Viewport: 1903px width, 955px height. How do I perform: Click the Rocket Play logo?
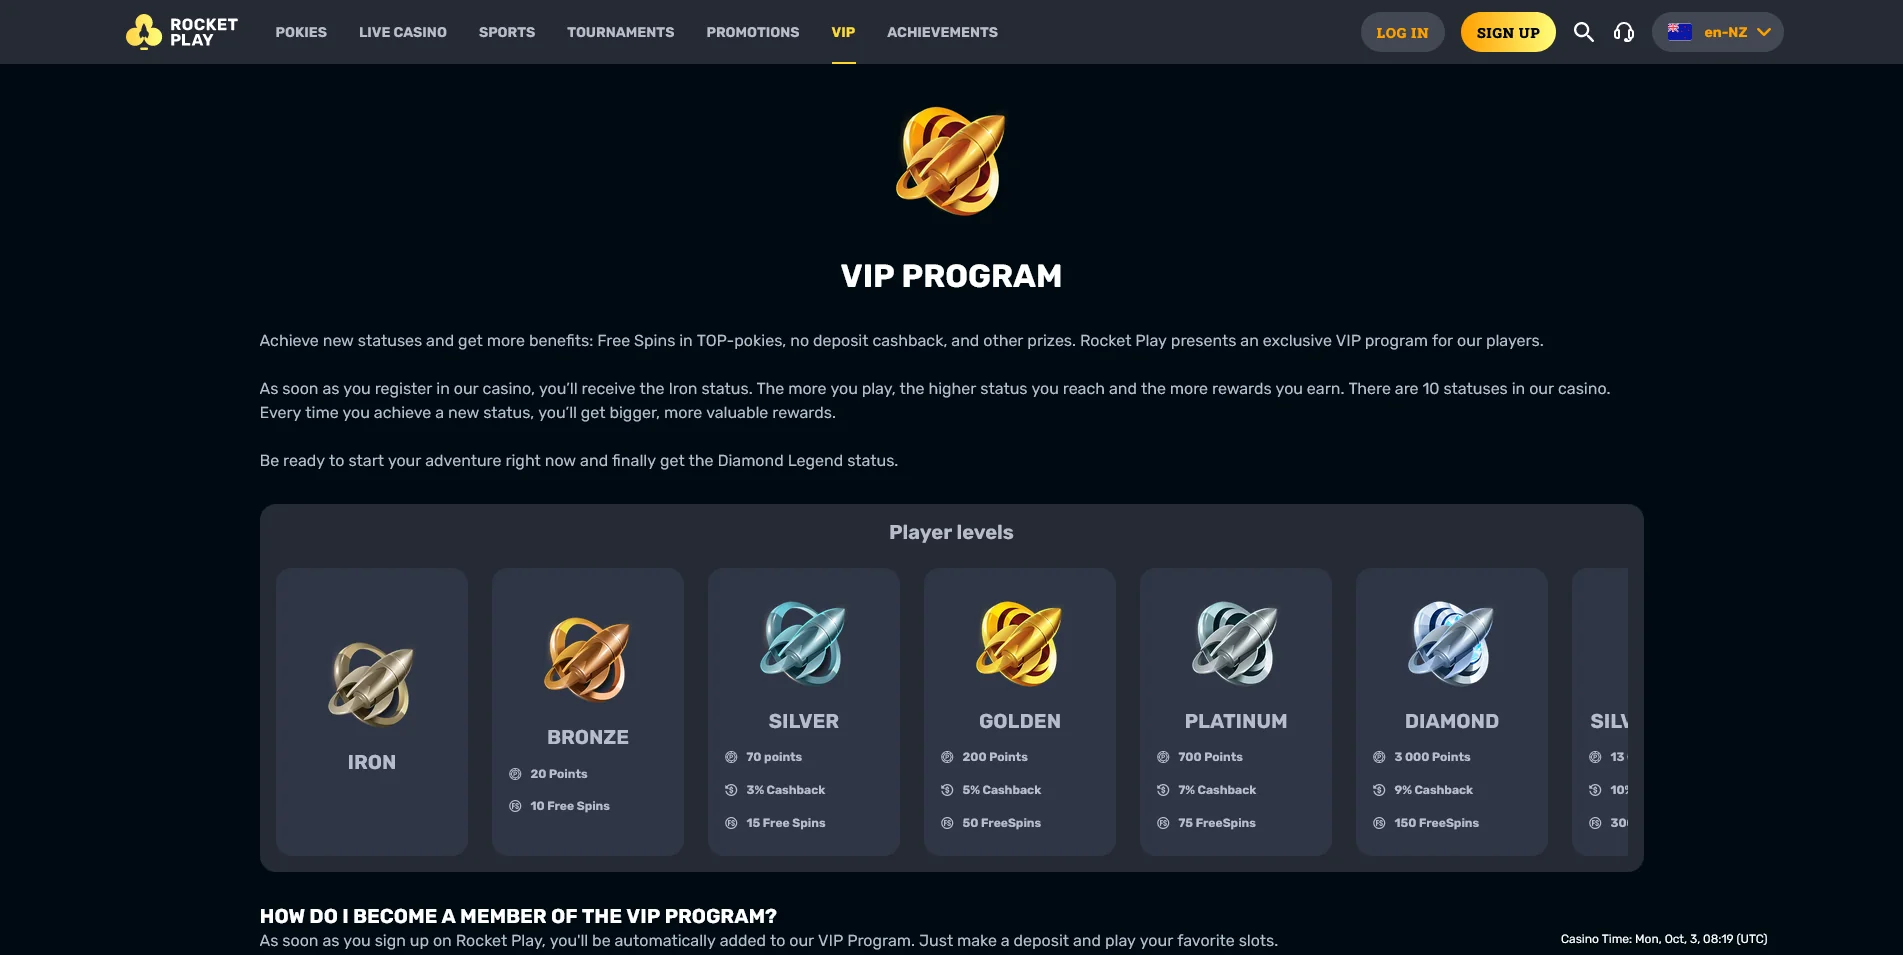click(x=182, y=32)
